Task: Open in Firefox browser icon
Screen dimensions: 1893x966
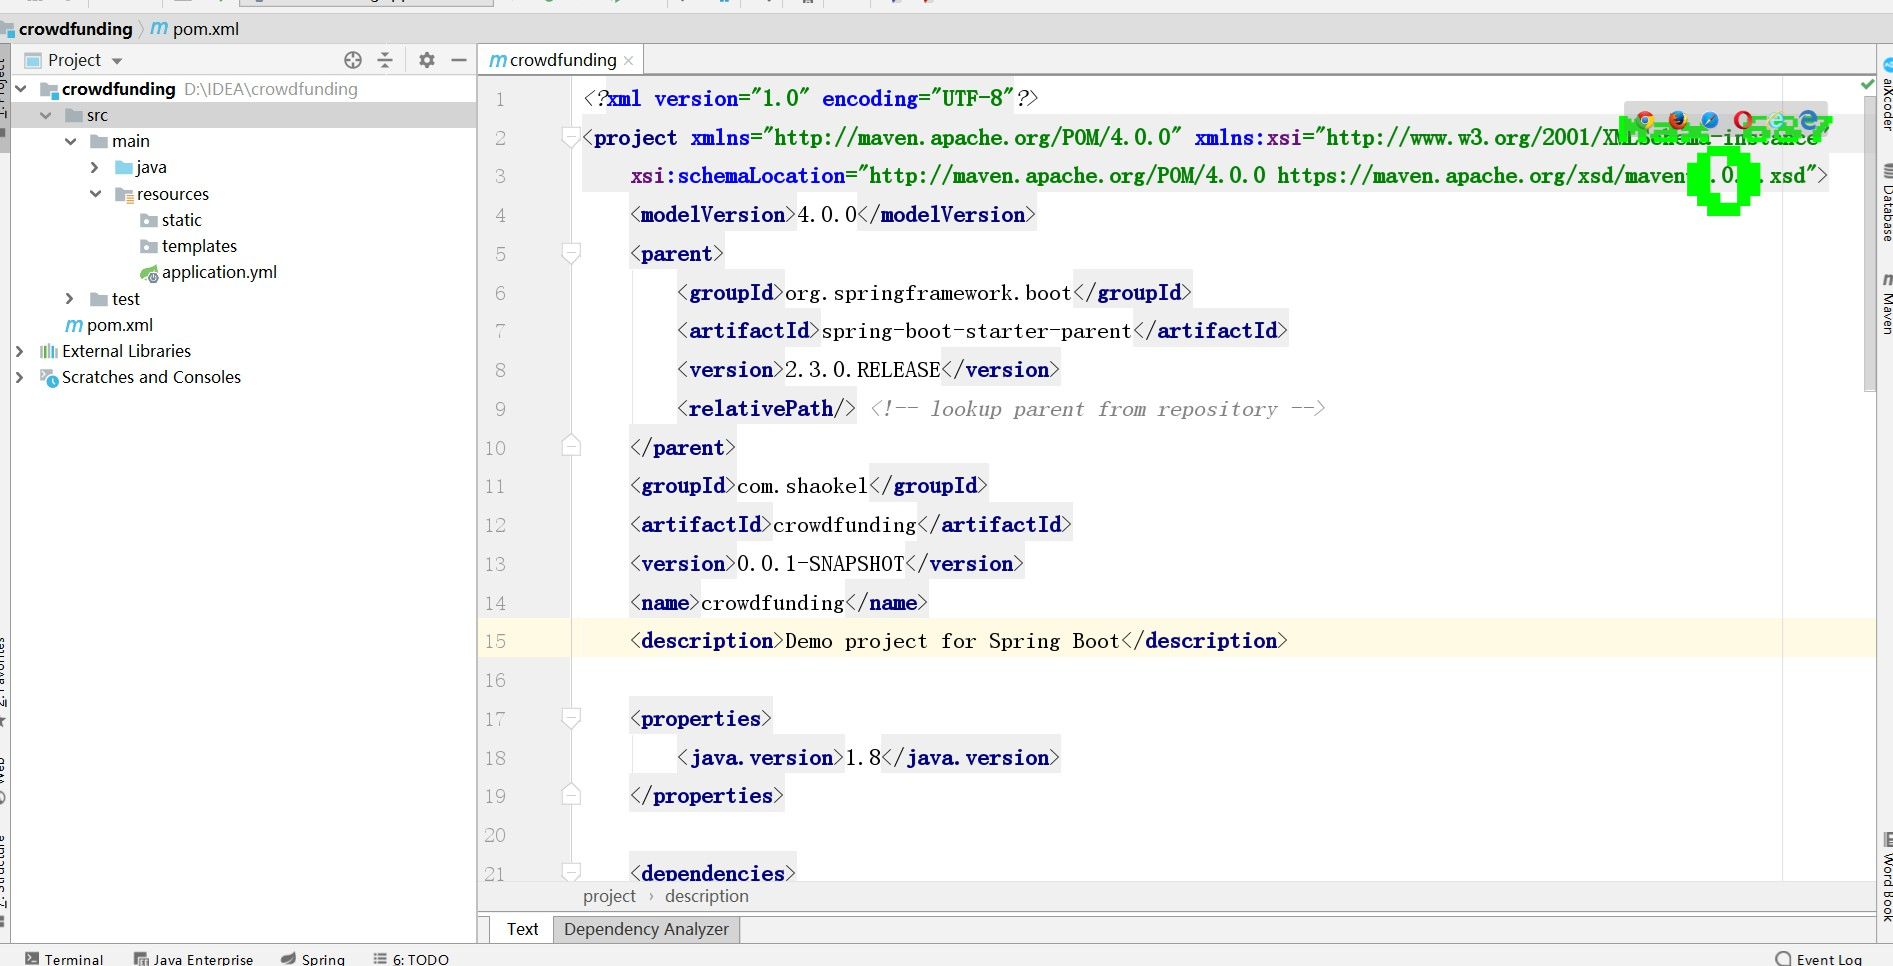Action: coord(1678,121)
